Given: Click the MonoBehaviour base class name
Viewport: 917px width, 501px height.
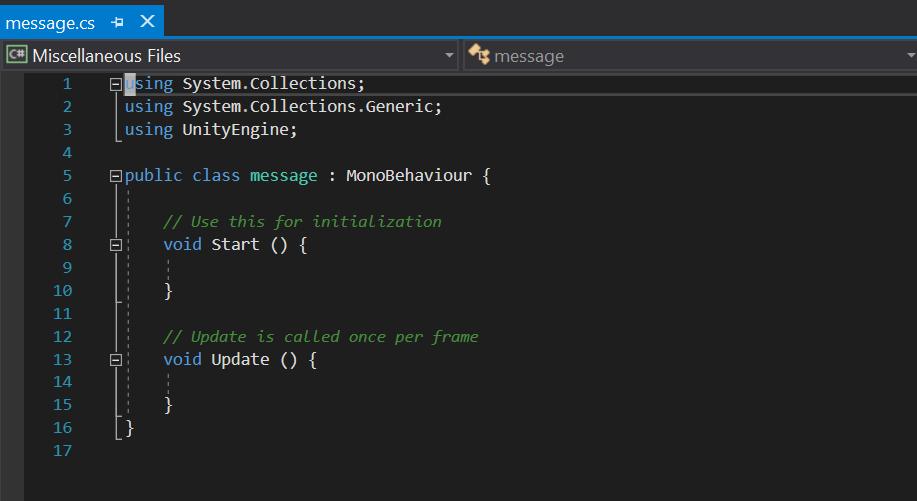Looking at the screenshot, I should click(x=408, y=176).
